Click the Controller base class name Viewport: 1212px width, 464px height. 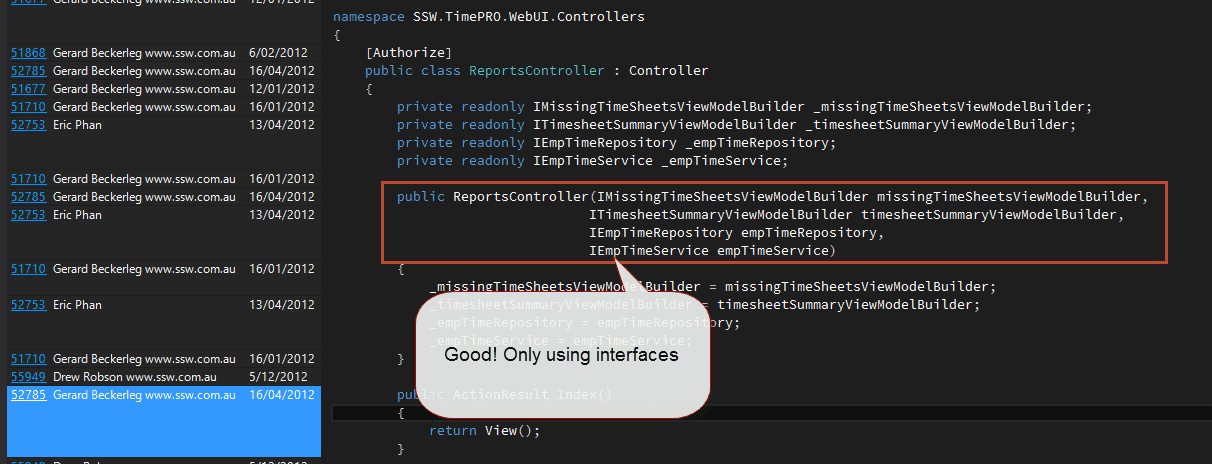tap(668, 71)
